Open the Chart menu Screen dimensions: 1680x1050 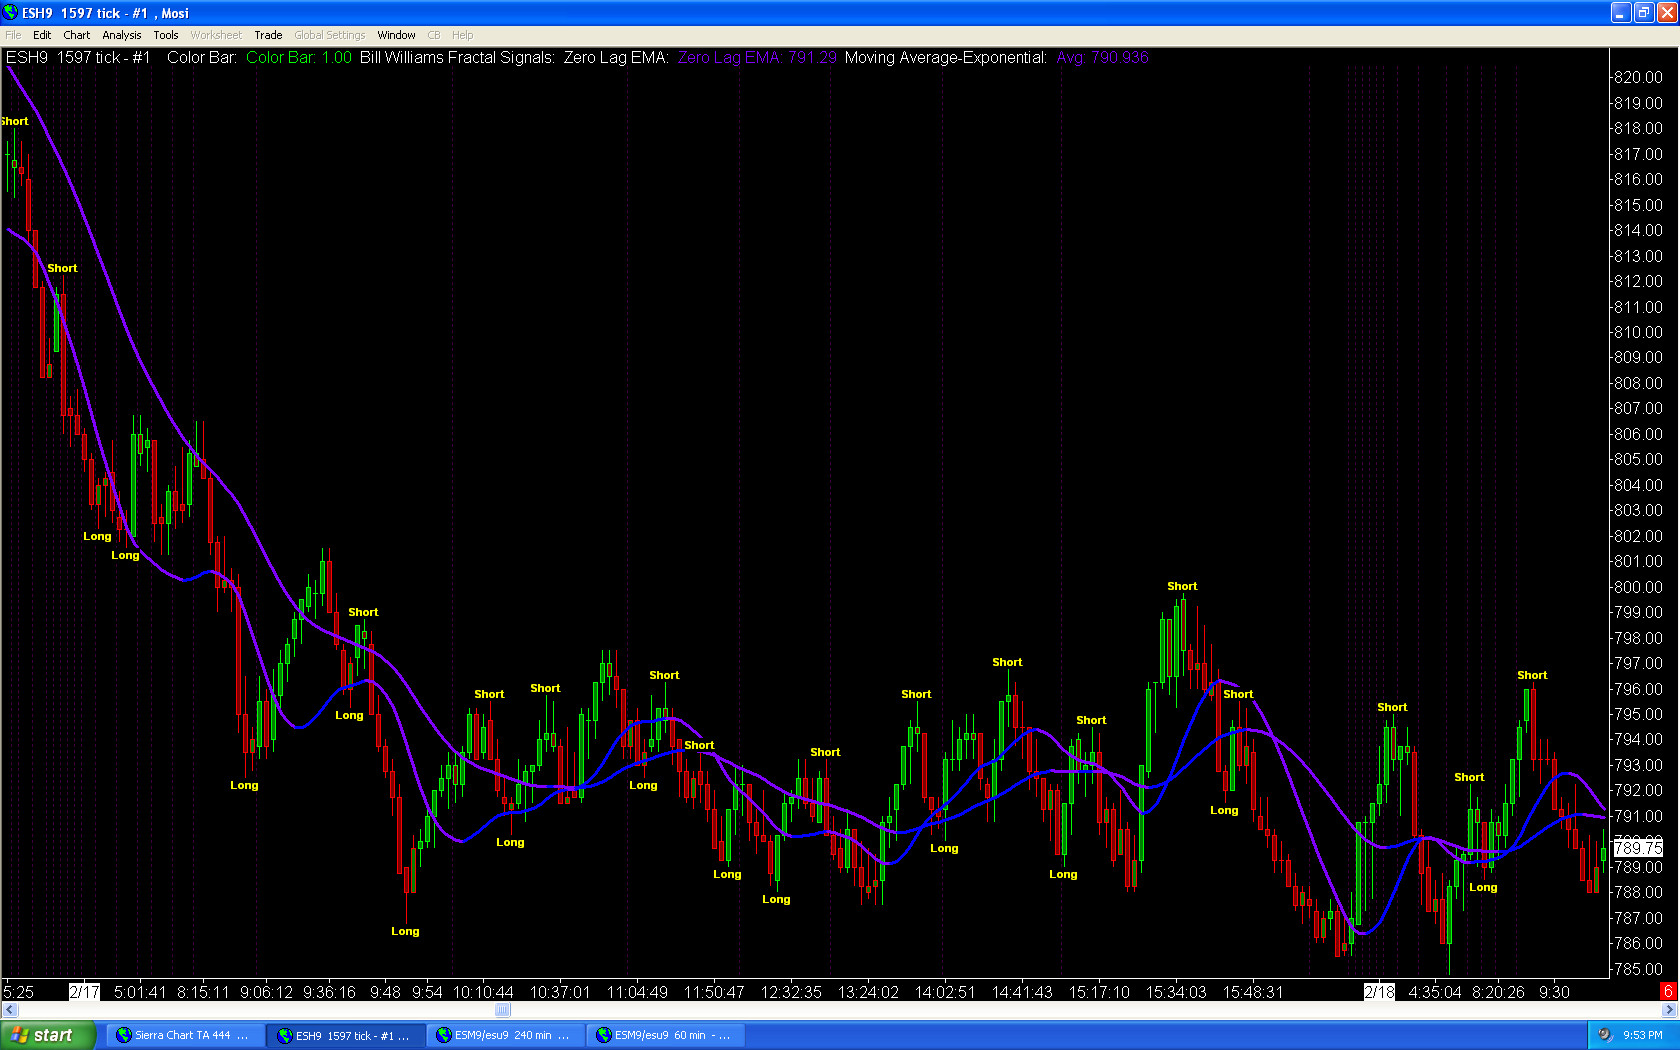pos(77,35)
